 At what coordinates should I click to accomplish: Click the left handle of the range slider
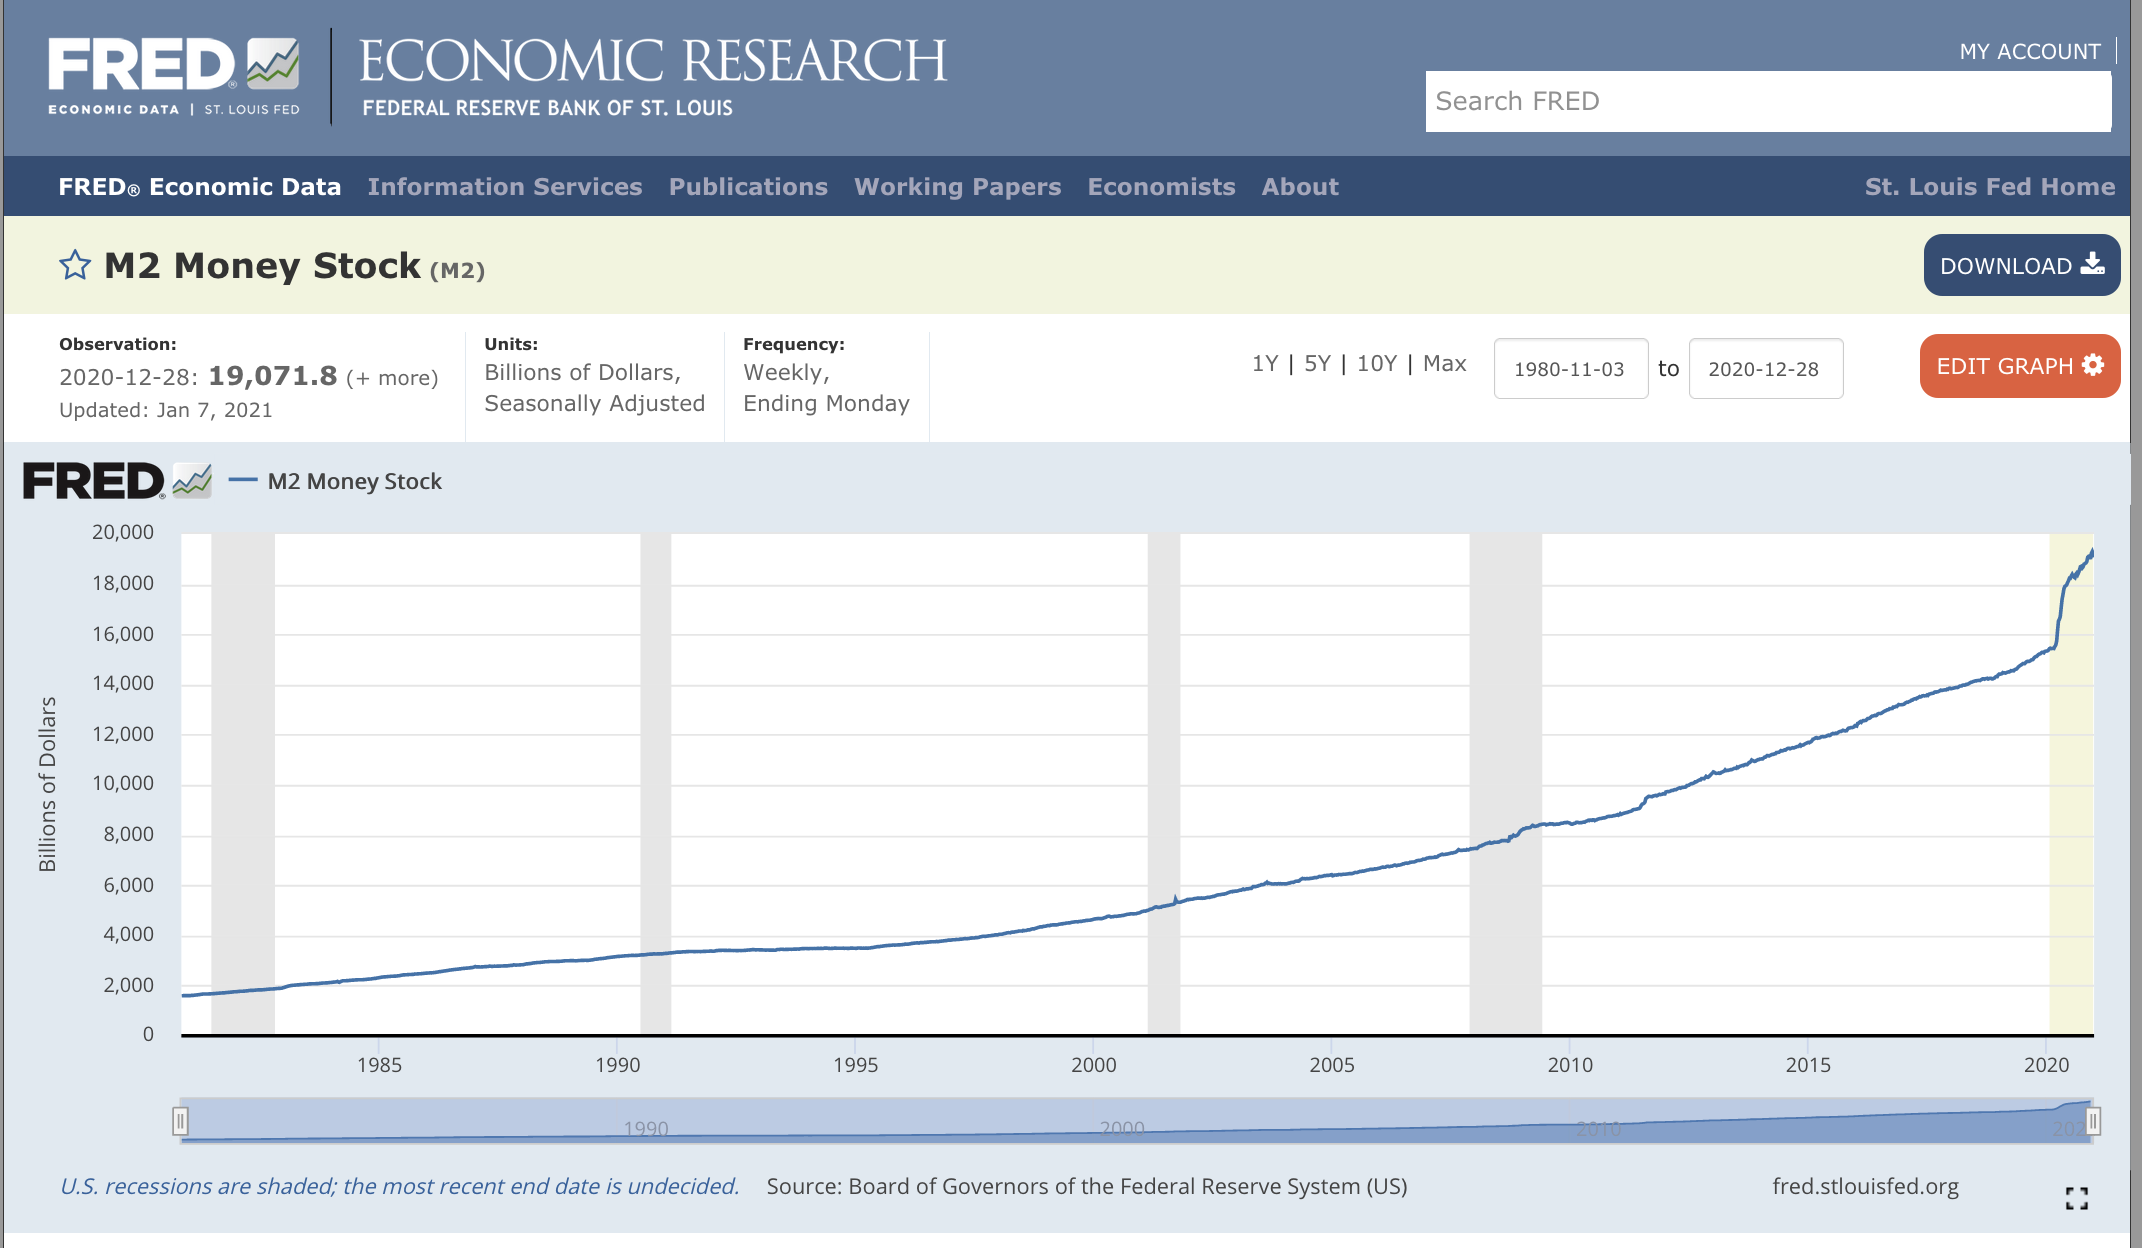click(x=180, y=1121)
